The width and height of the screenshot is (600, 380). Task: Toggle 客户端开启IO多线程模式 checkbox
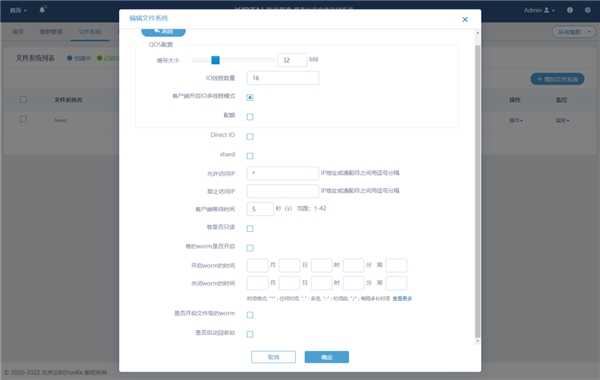click(x=250, y=98)
